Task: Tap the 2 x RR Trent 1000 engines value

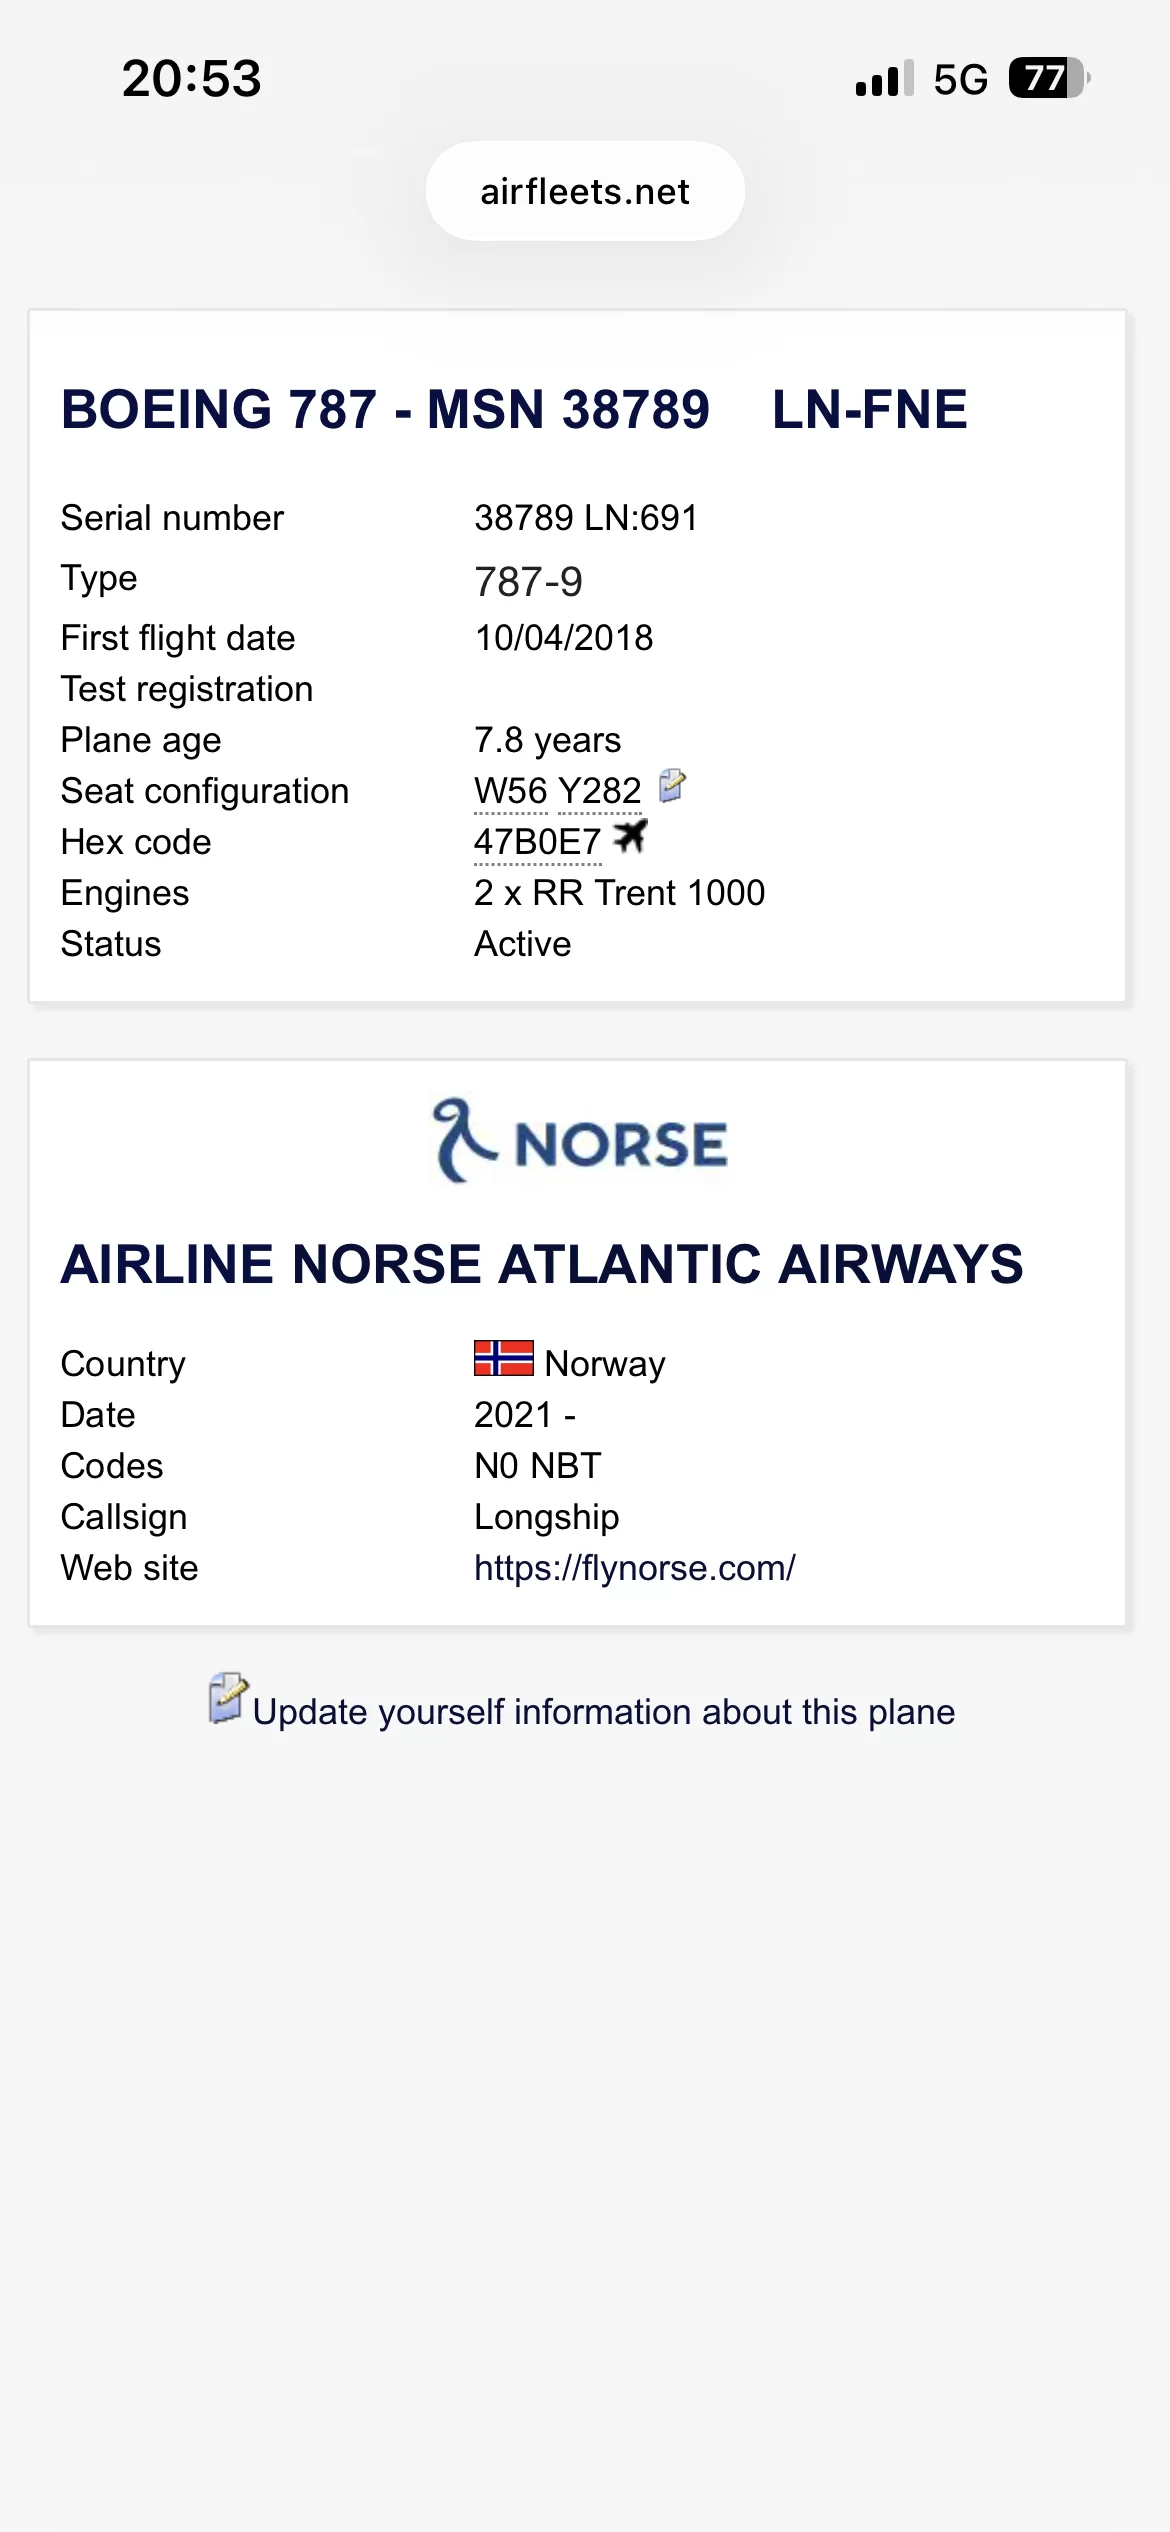Action: pyautogui.click(x=619, y=893)
